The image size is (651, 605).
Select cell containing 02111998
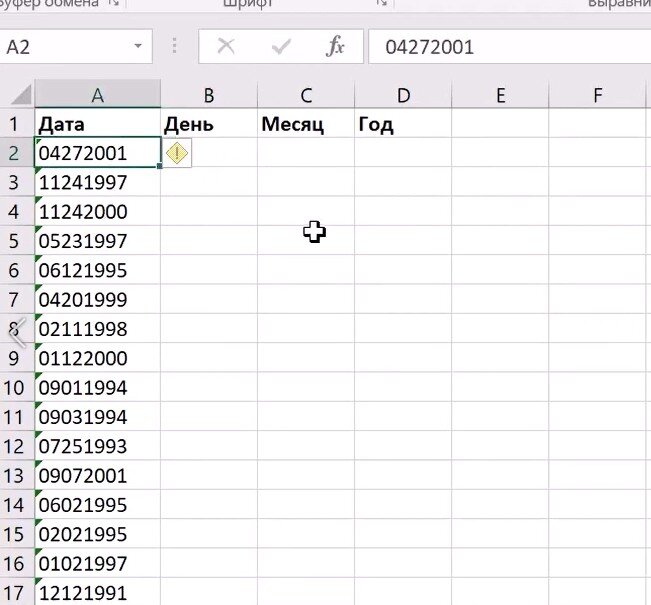(x=98, y=328)
